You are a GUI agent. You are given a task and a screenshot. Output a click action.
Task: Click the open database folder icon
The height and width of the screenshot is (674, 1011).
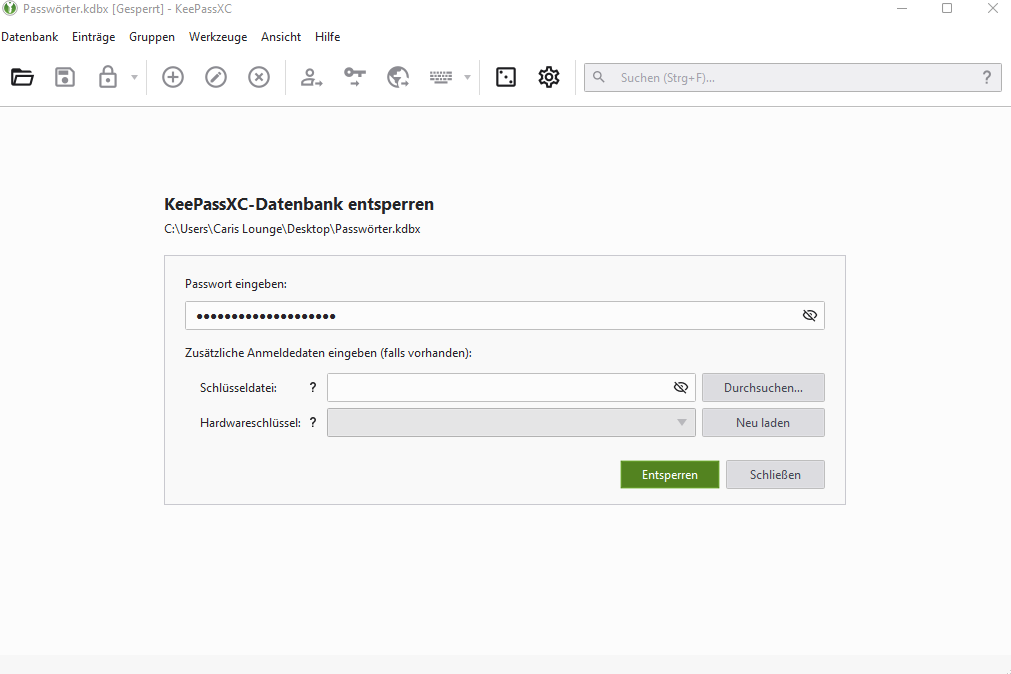pyautogui.click(x=22, y=77)
